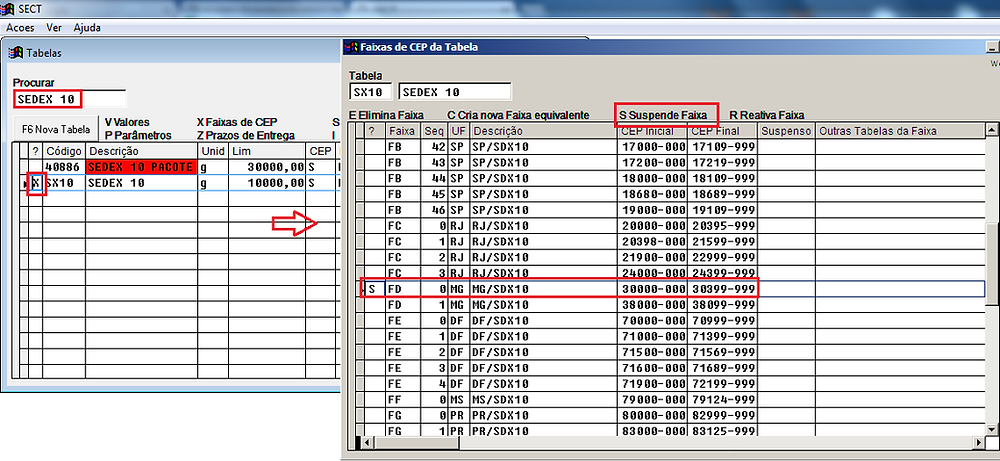Open the Ver menu
Viewport: 1000px width, 461px height.
point(54,27)
